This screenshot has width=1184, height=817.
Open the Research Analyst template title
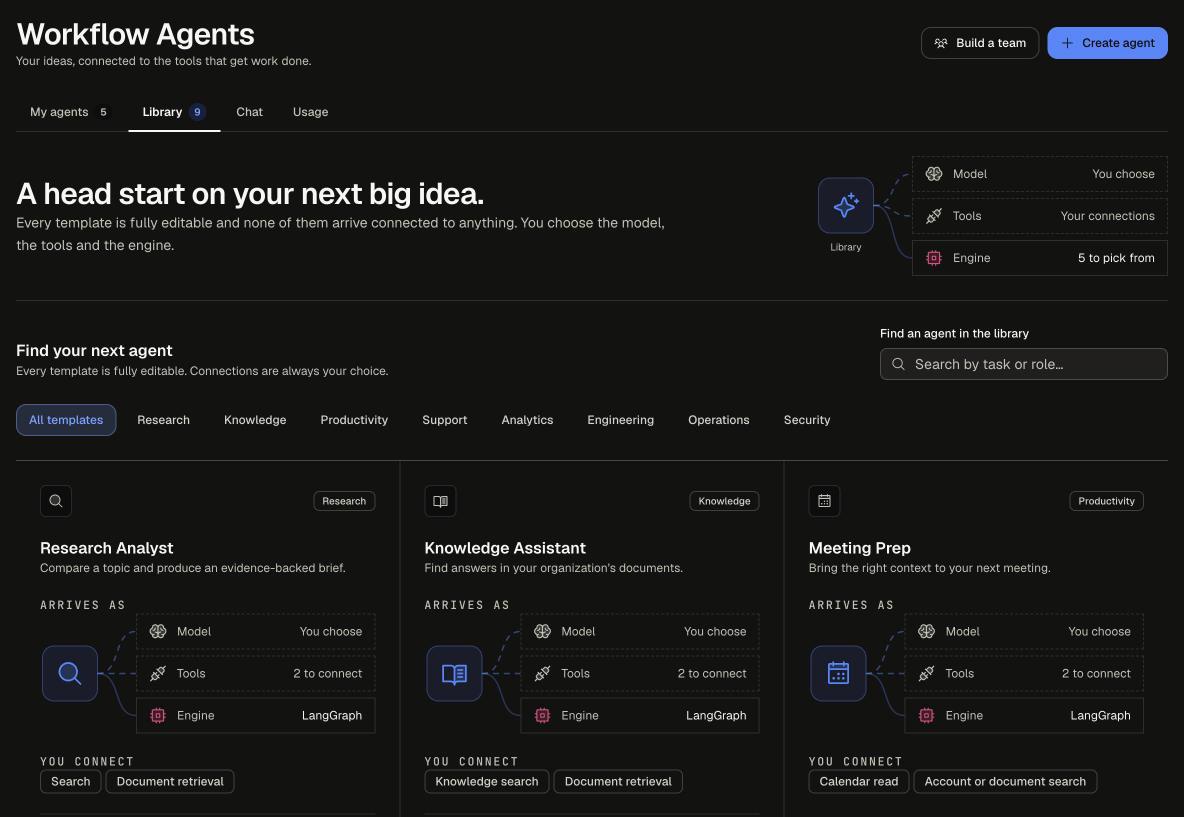(x=106, y=548)
